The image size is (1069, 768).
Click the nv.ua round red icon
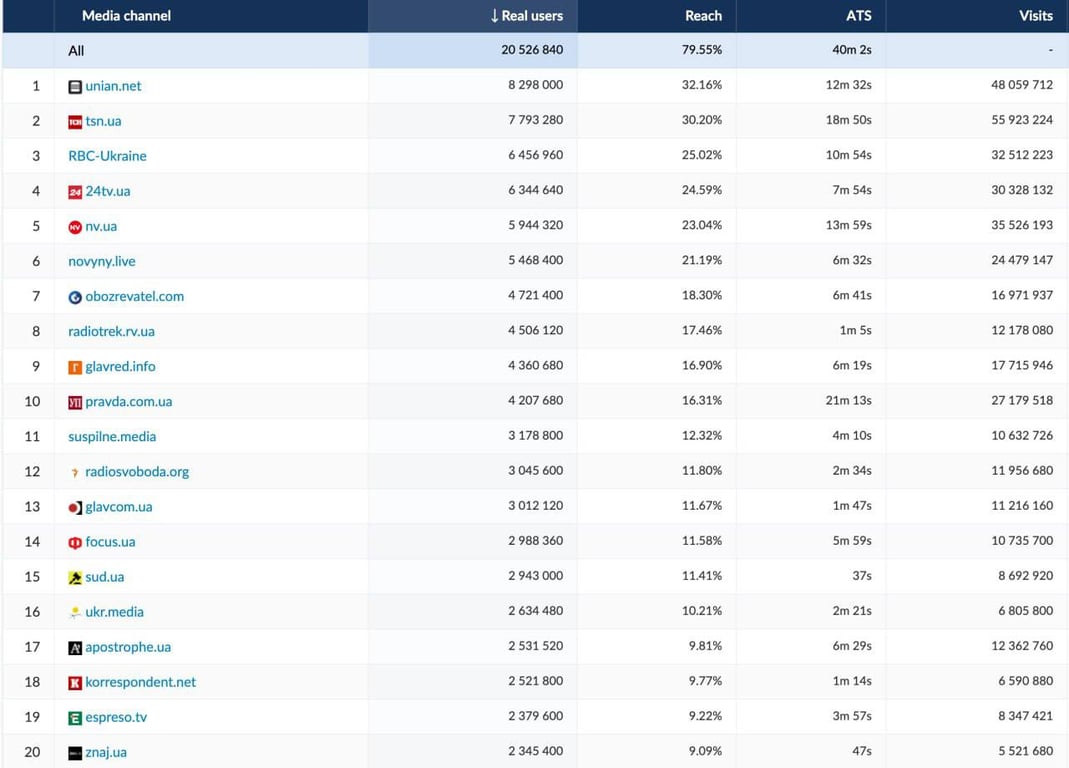tap(75, 227)
